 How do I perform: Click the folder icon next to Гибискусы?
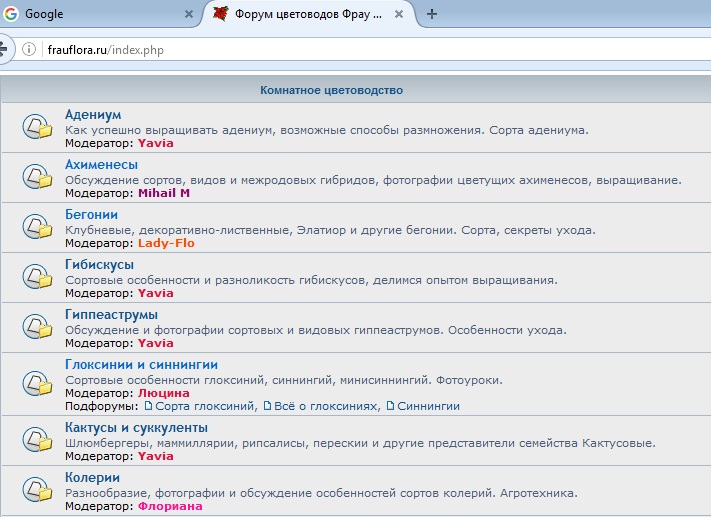[38, 278]
